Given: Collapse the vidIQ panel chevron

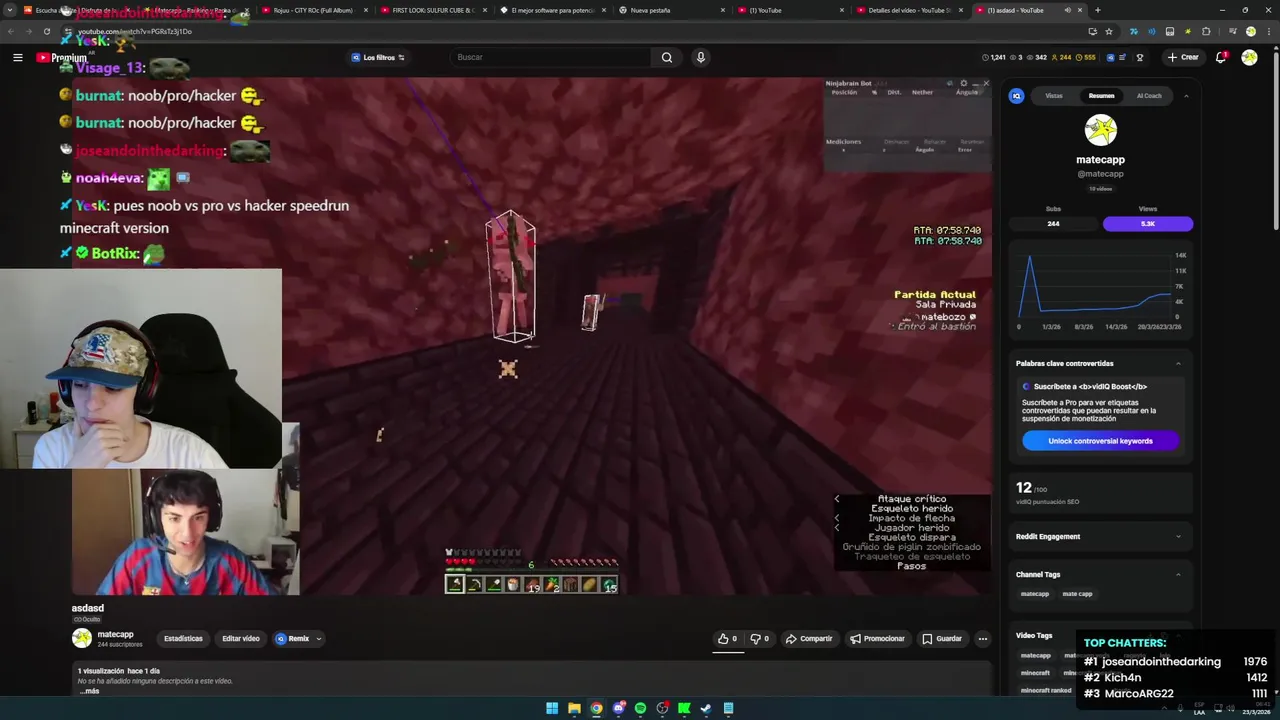Looking at the screenshot, I should coord(1186,96).
